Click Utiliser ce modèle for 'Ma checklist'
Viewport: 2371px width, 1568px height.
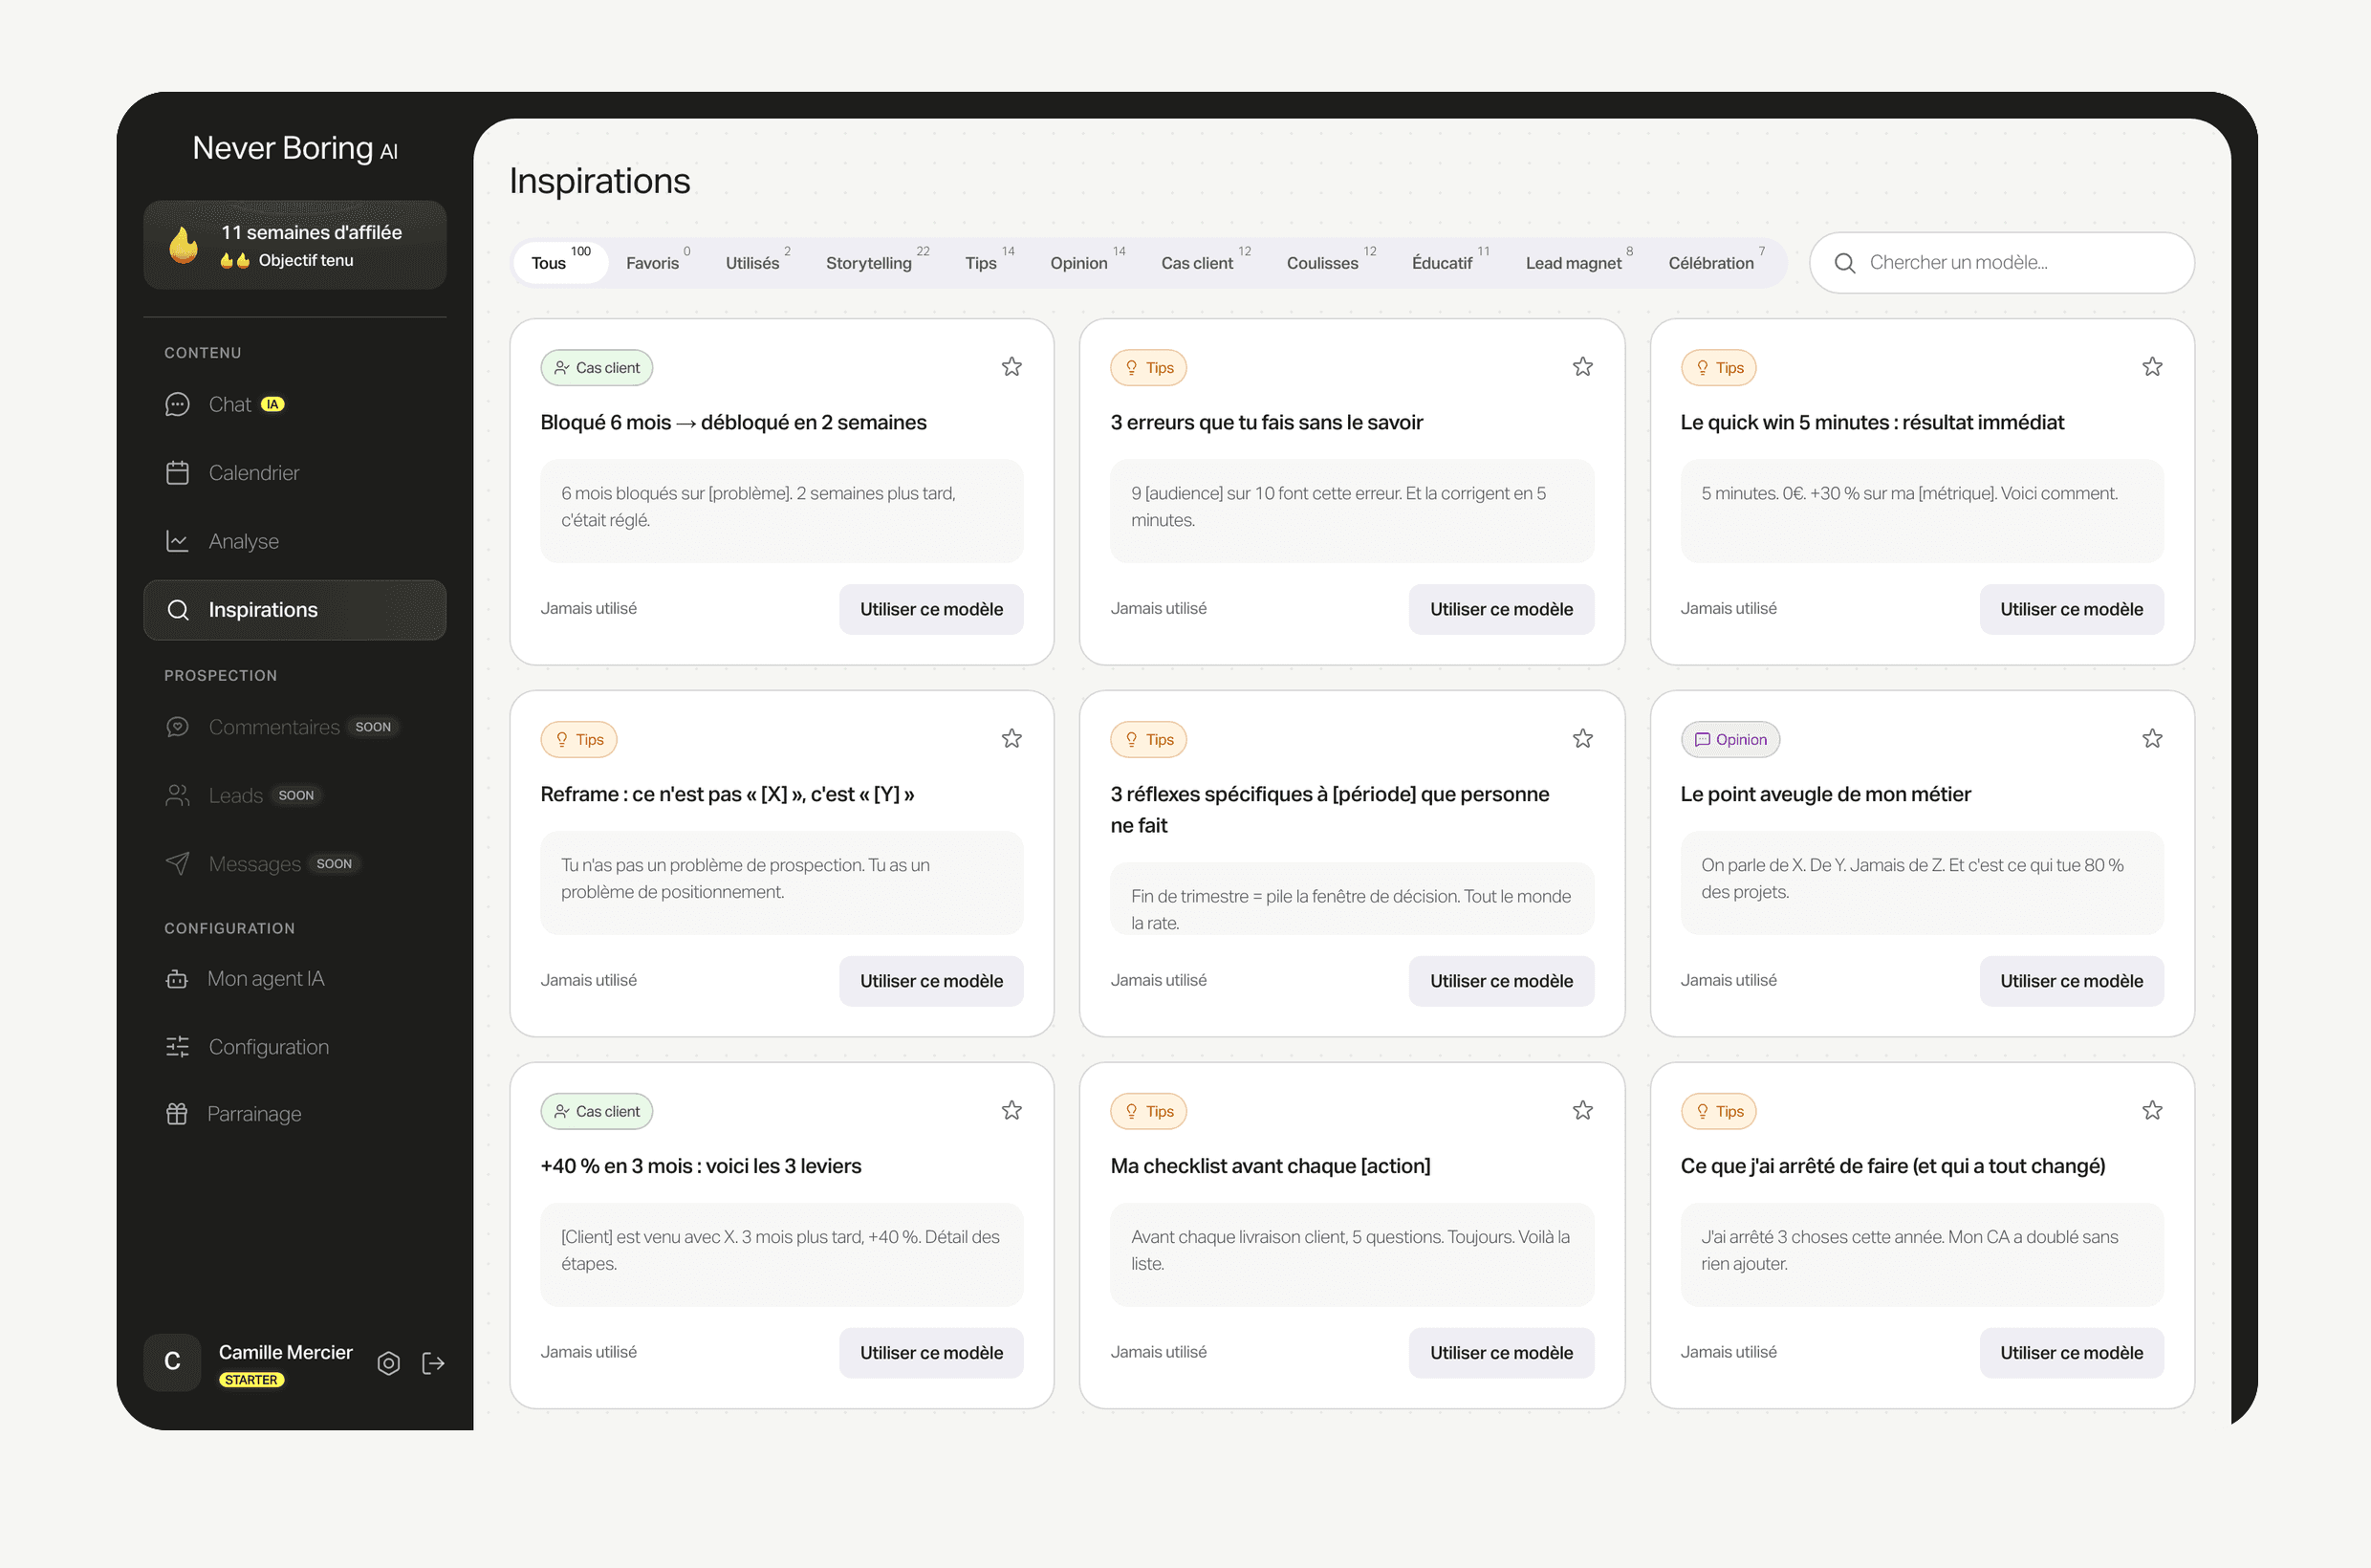point(1501,1353)
